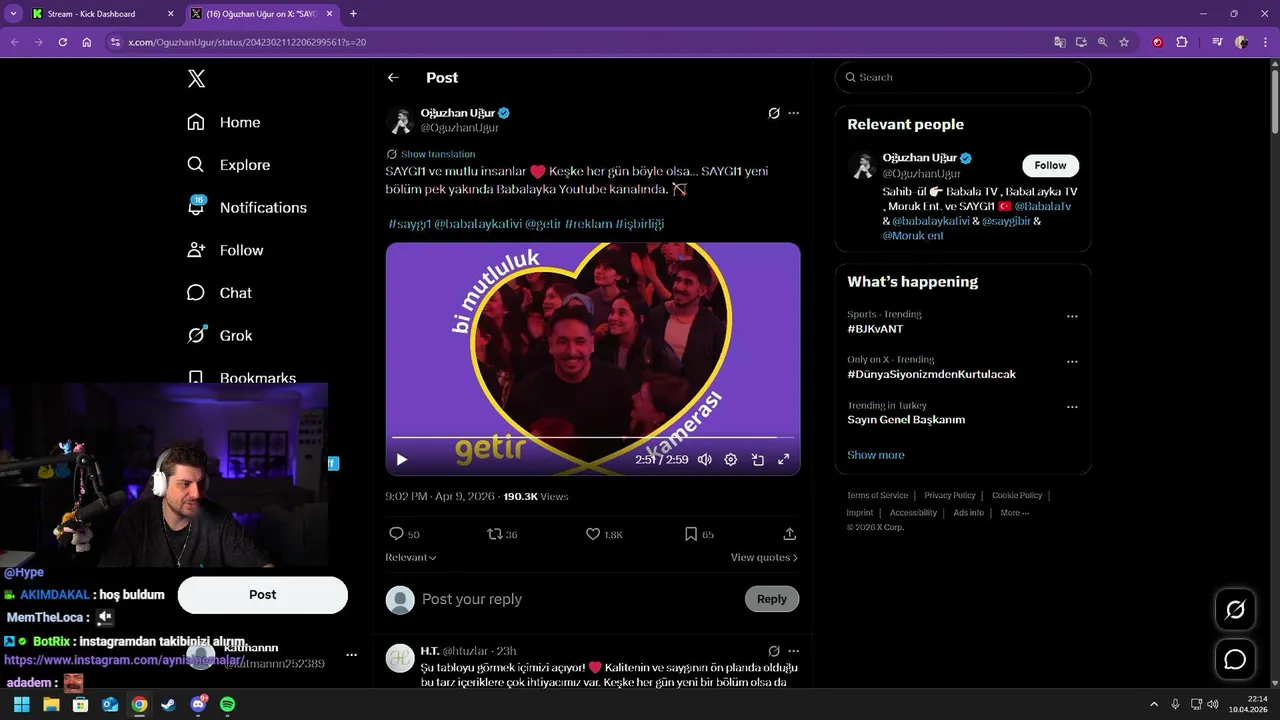Open a new browser tab

click(353, 14)
